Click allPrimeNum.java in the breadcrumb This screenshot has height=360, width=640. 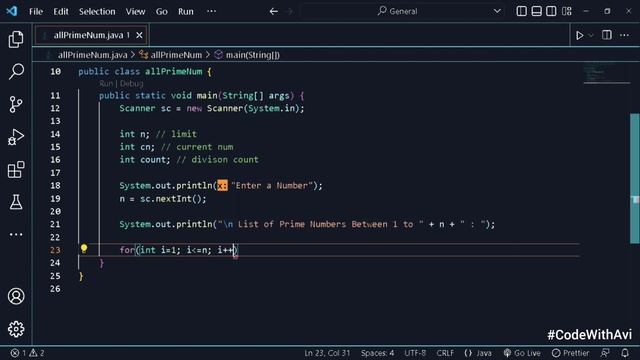click(92, 55)
